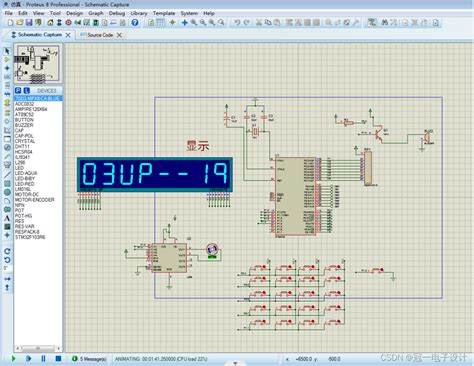This screenshot has width=474, height=366.
Task: Switch to the Source Code tab
Action: click(x=100, y=35)
